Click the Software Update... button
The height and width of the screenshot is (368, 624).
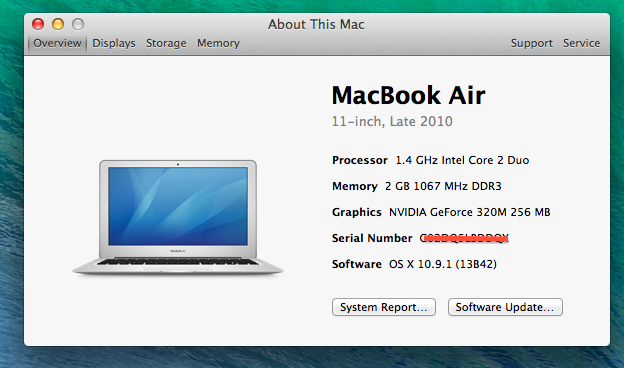pos(505,307)
